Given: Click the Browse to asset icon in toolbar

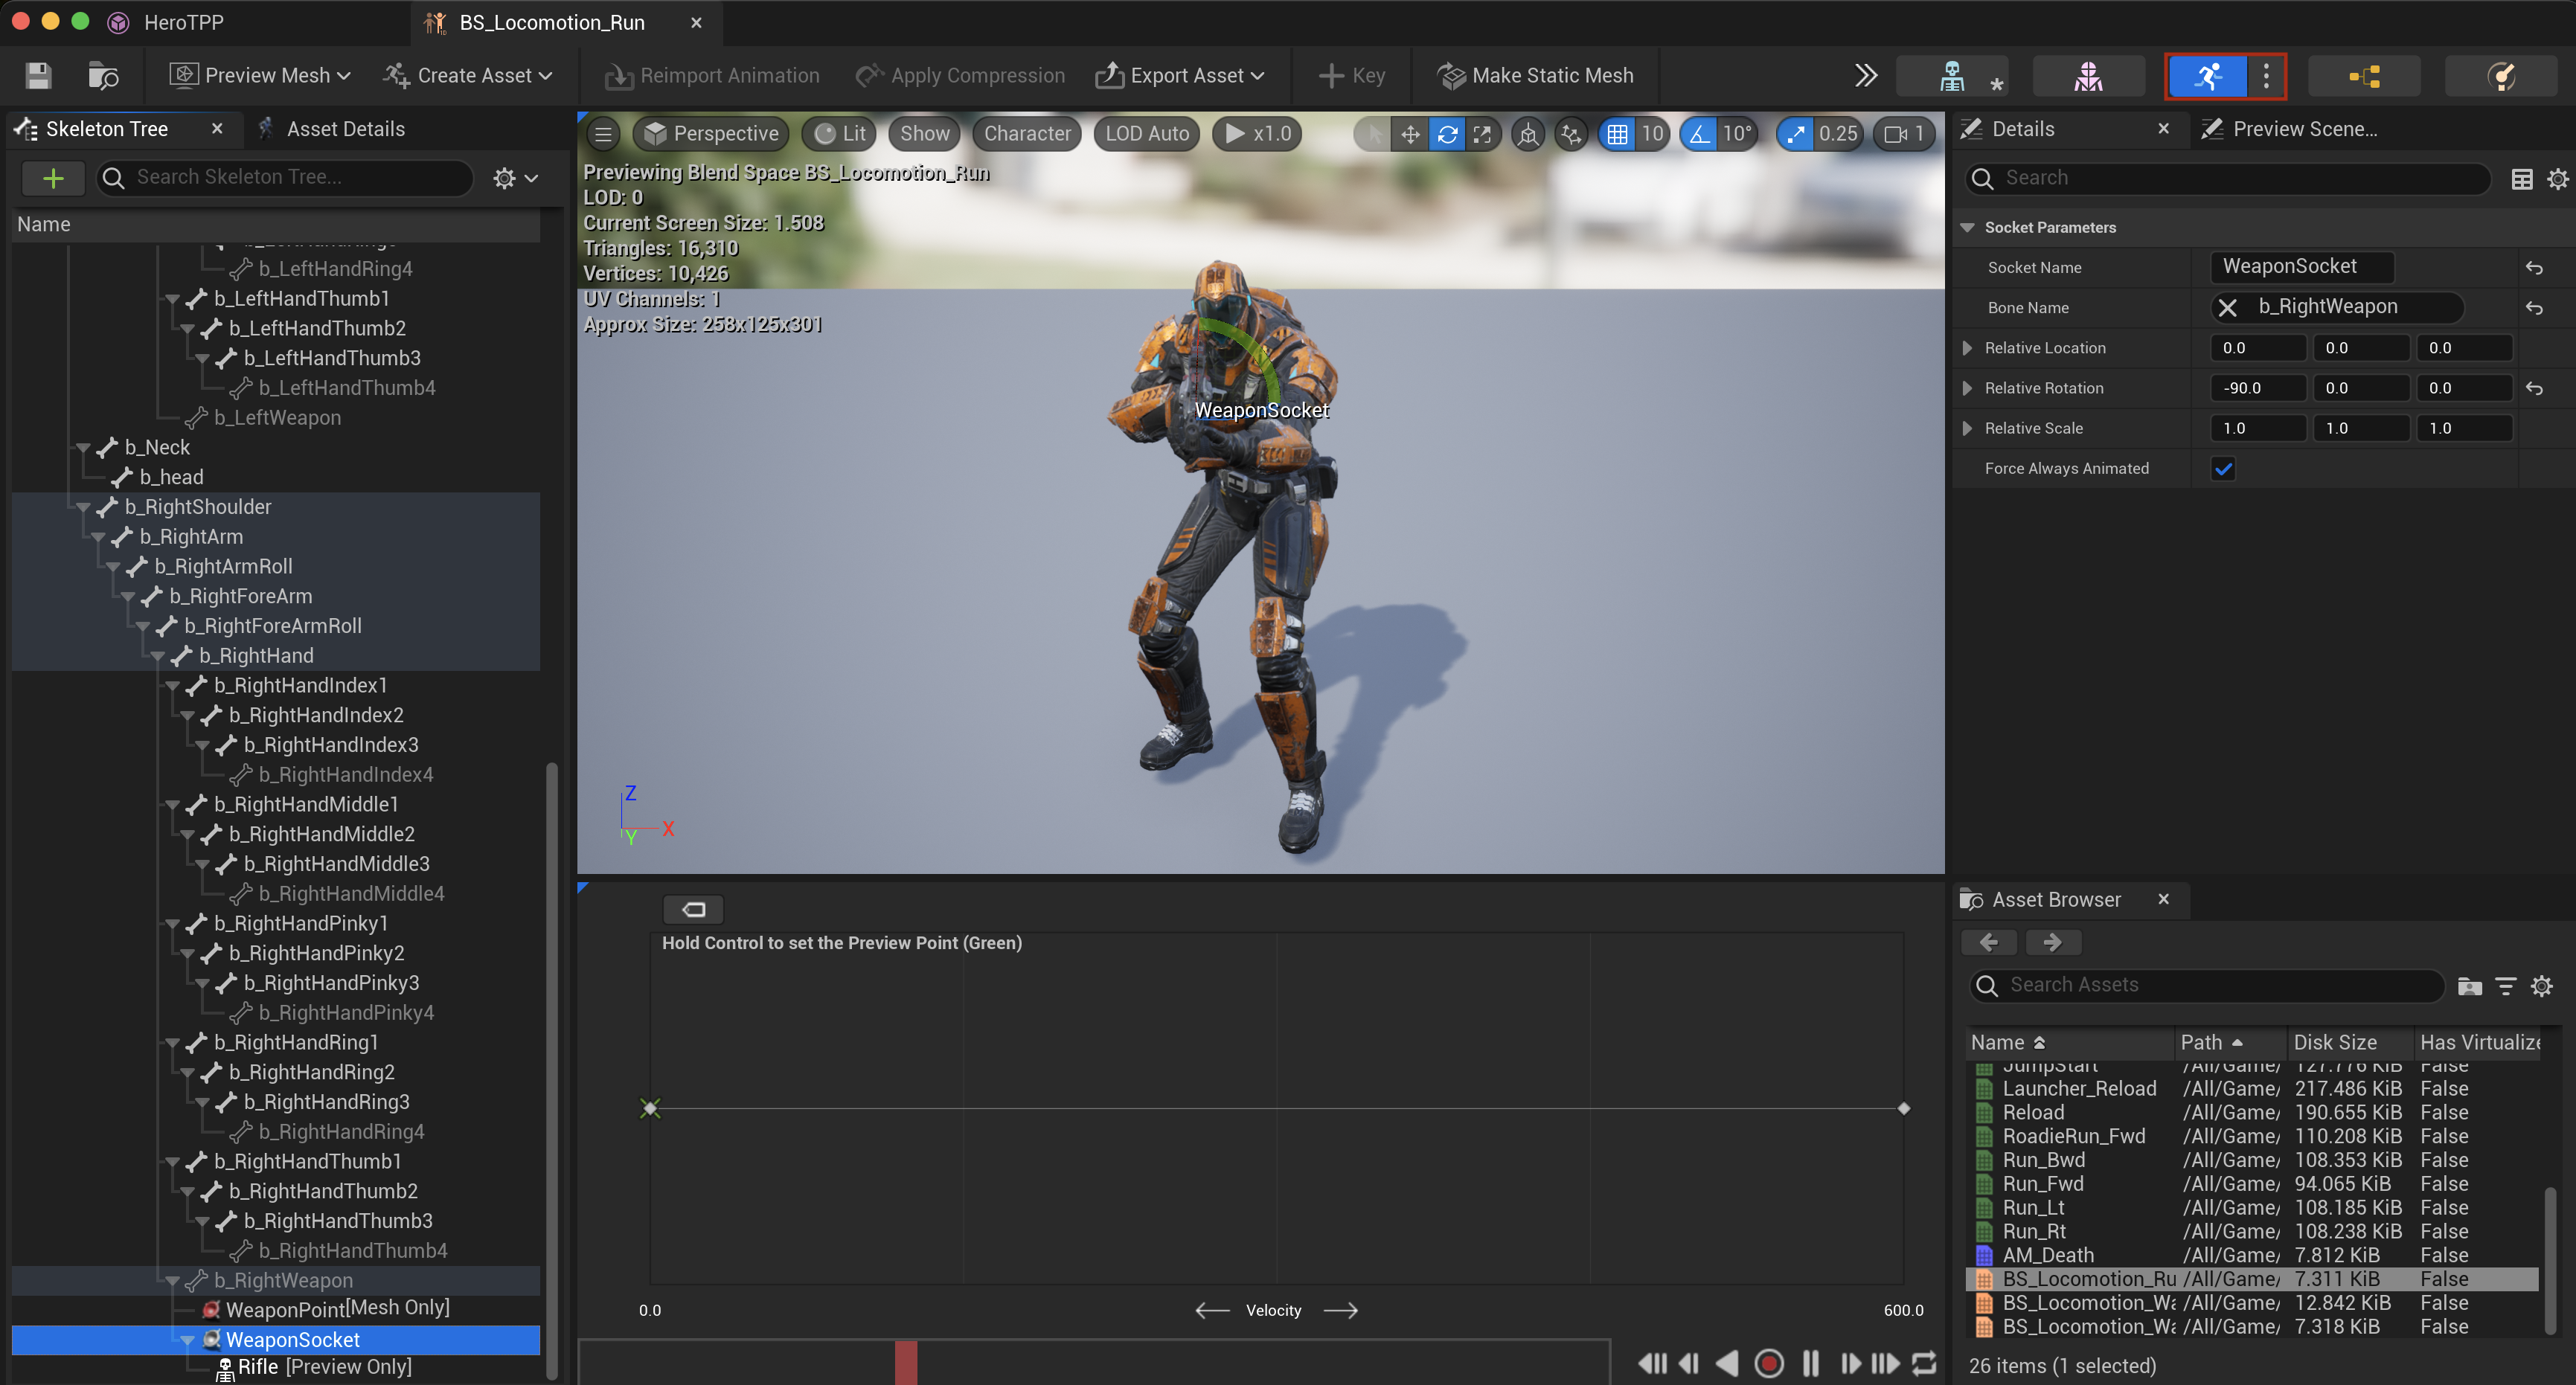Looking at the screenshot, I should point(103,76).
